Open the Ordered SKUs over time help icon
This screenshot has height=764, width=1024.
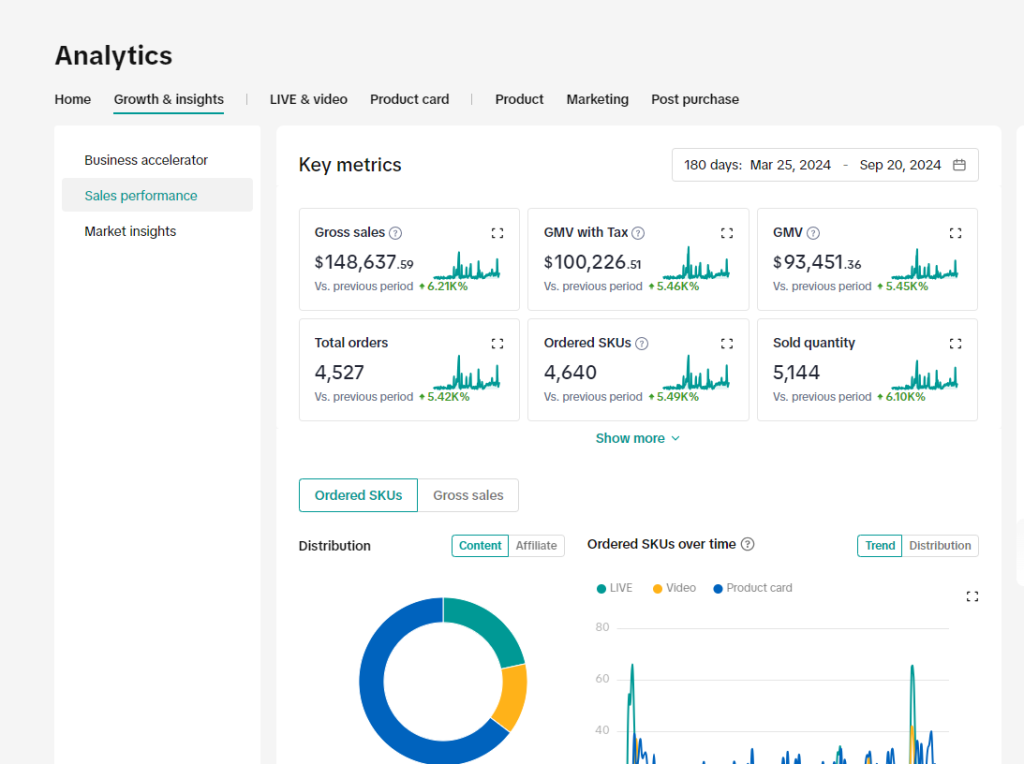click(x=748, y=544)
